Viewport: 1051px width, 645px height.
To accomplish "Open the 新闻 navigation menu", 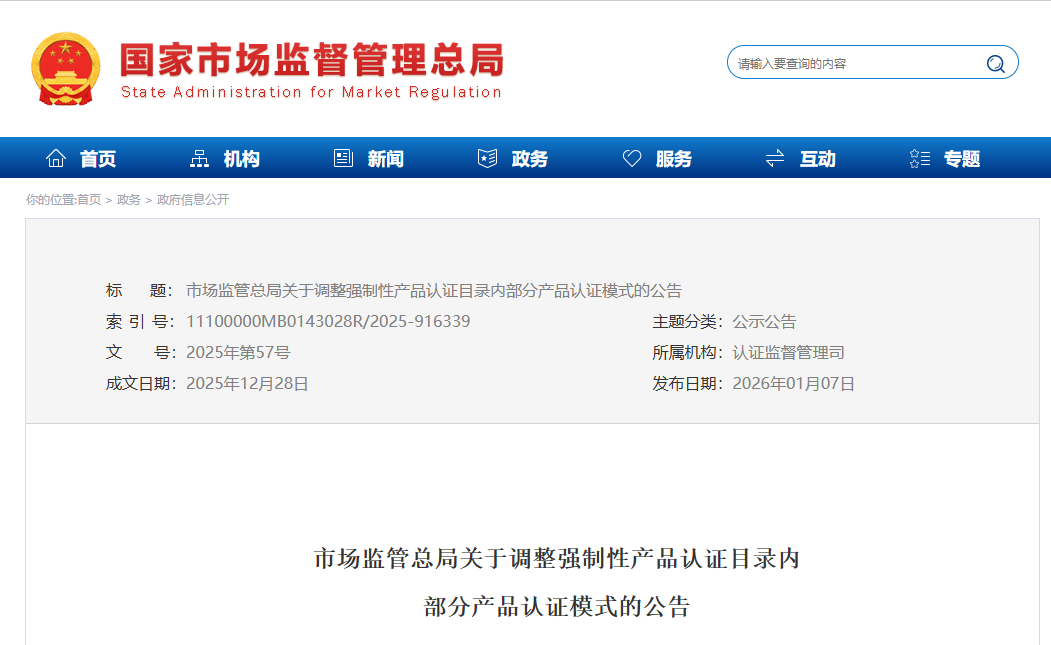I will coord(384,158).
